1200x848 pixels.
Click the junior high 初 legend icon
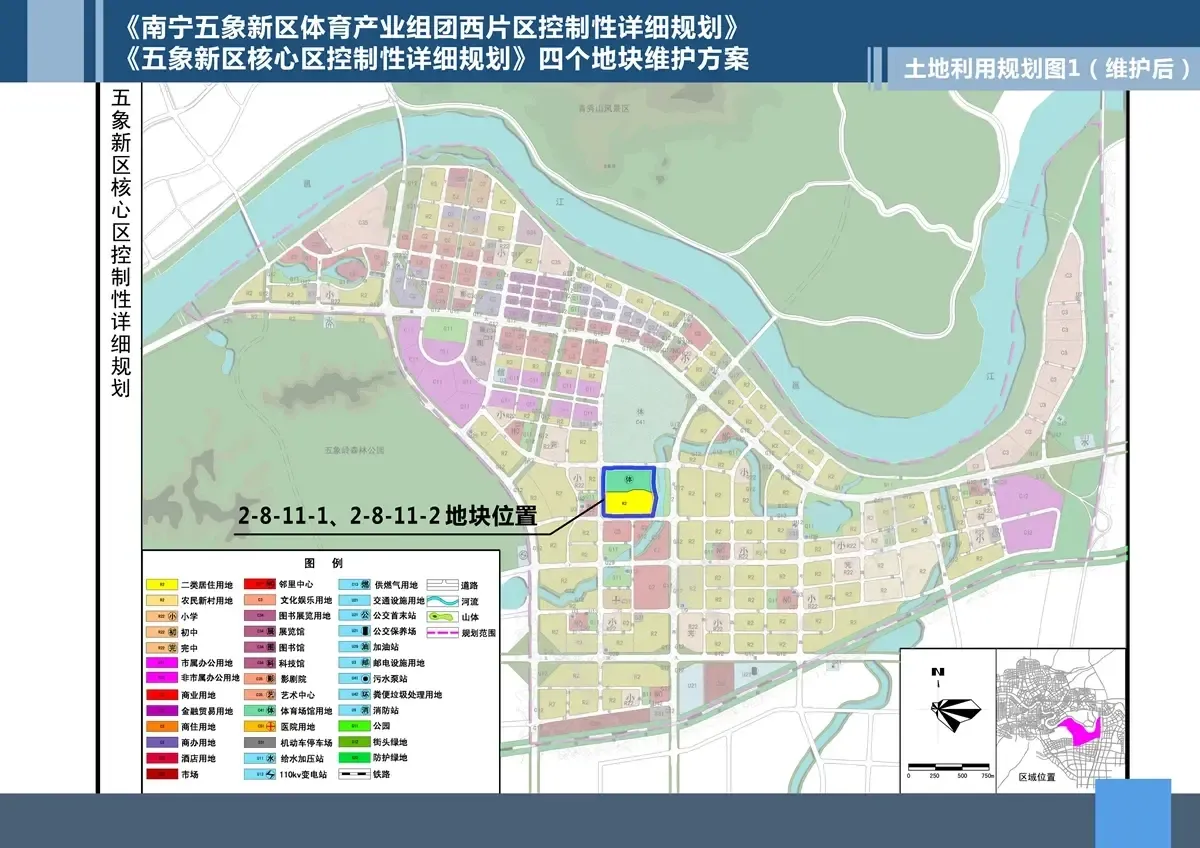point(172,632)
